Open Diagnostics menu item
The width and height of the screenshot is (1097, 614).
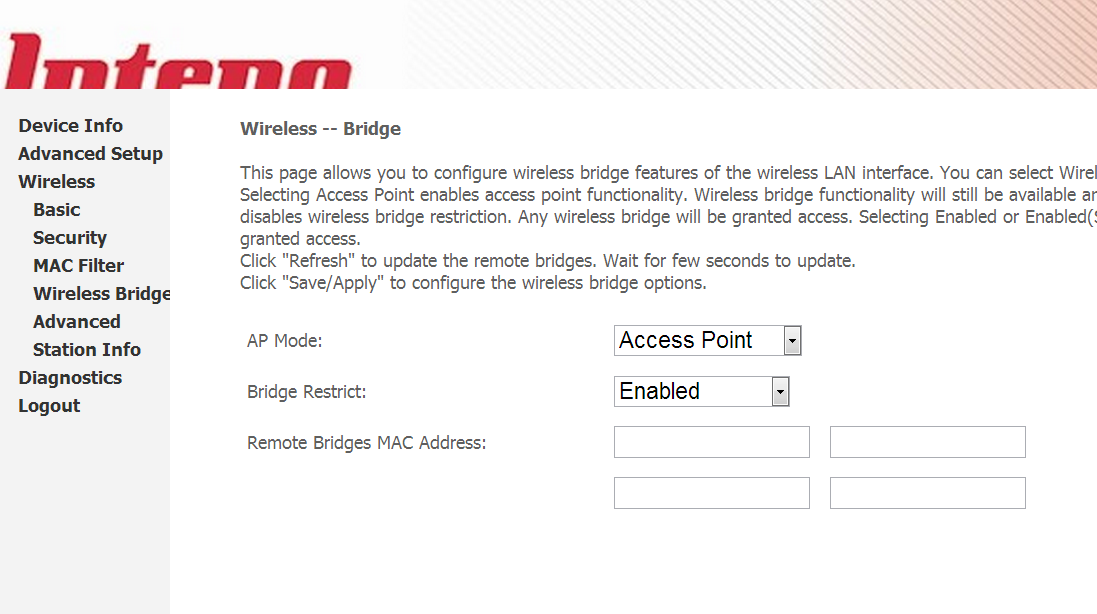[x=70, y=378]
